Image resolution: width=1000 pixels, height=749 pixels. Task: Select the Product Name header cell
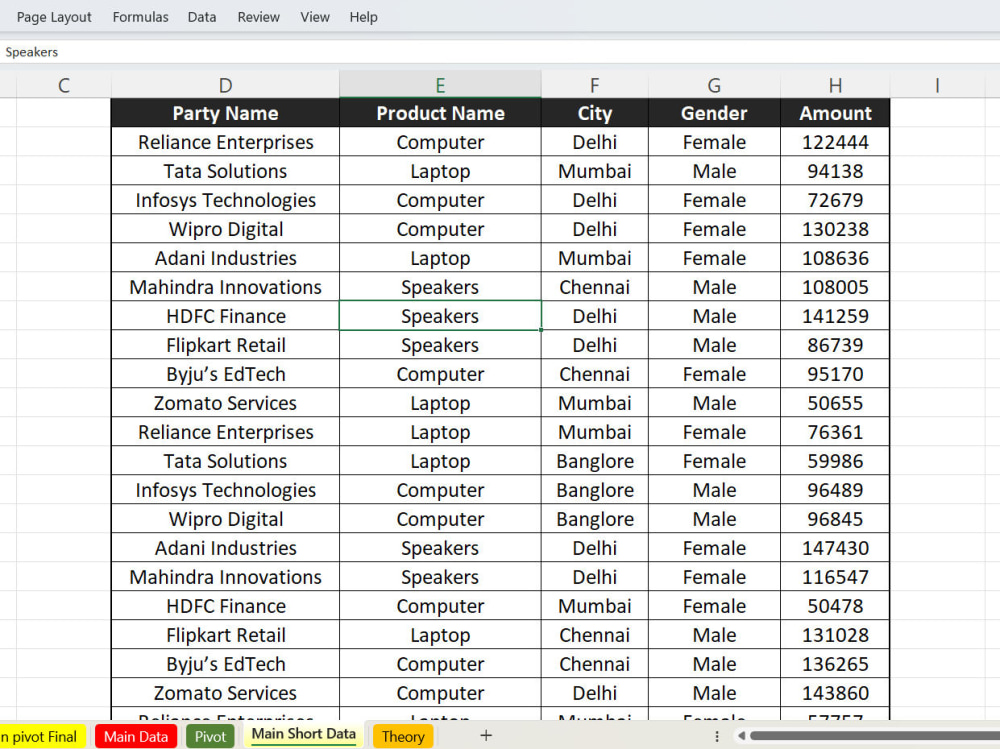tap(440, 113)
